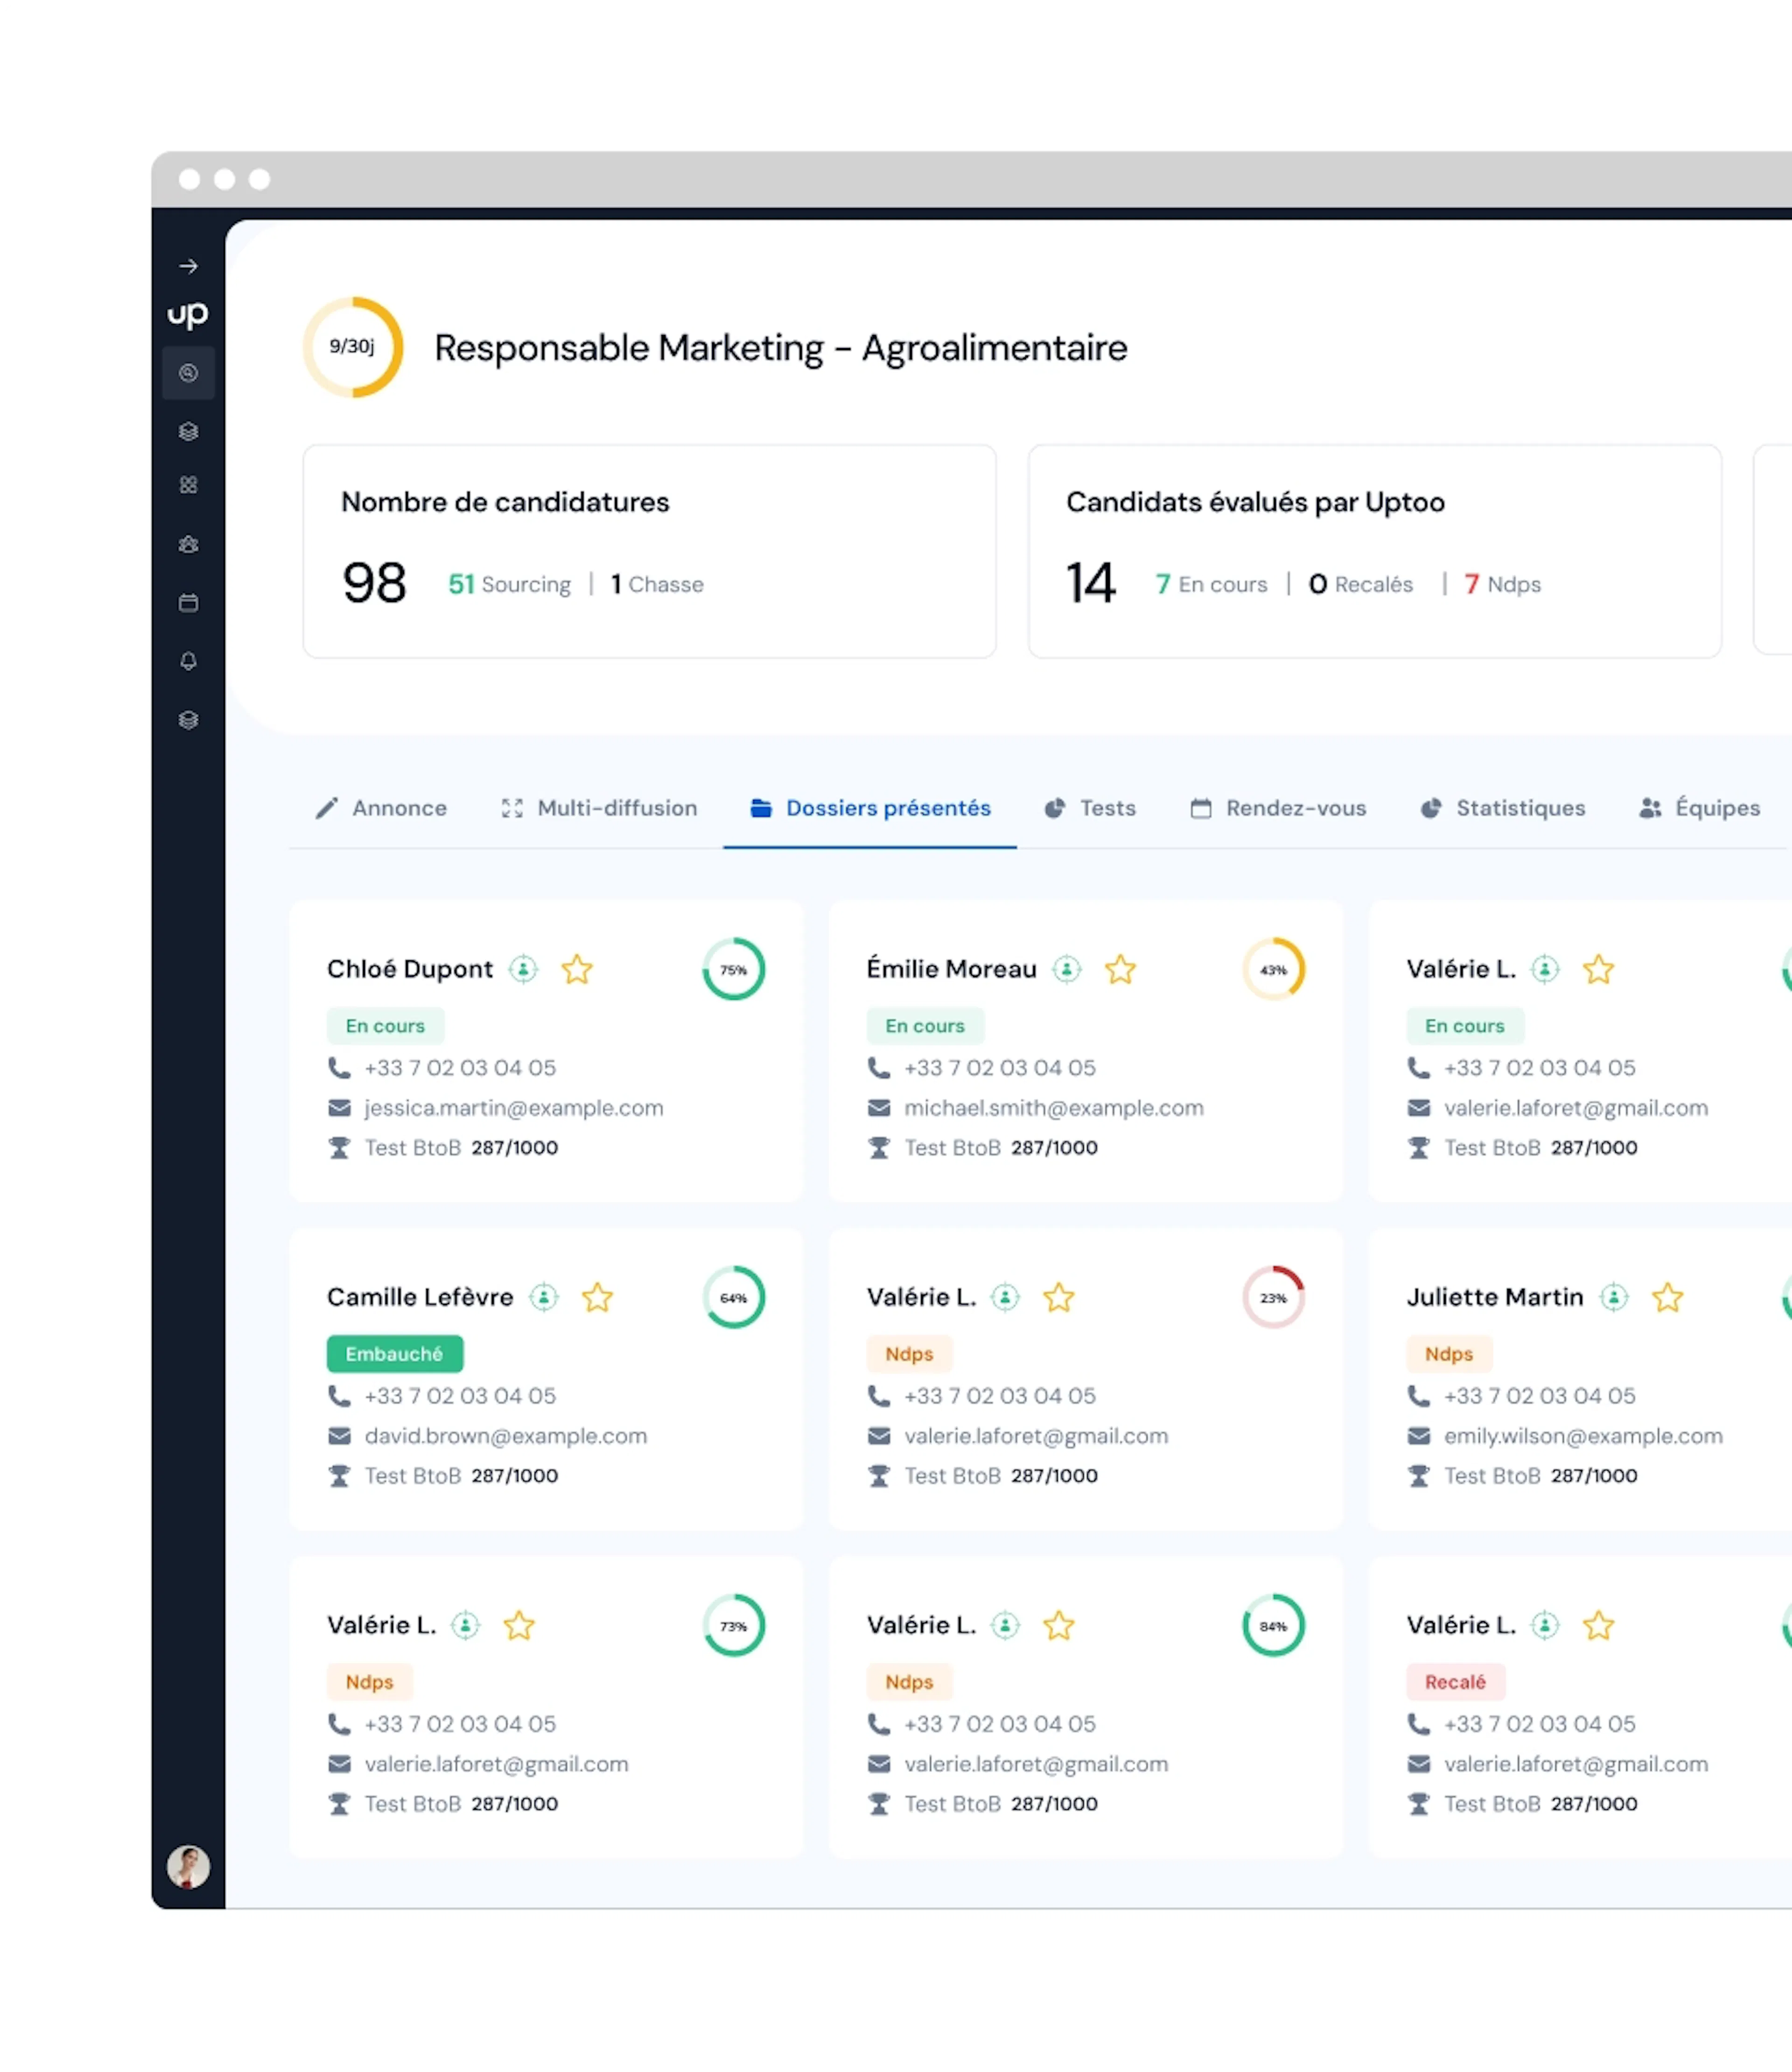This screenshot has height=2072, width=1792.
Task: Click the email jessica.martin@example.com
Action: click(512, 1108)
